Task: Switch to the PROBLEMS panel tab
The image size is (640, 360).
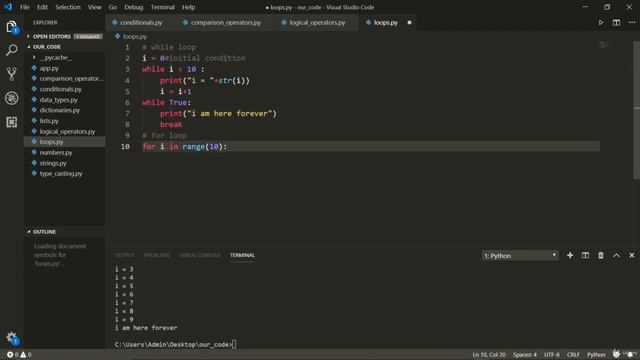Action: coord(157,255)
